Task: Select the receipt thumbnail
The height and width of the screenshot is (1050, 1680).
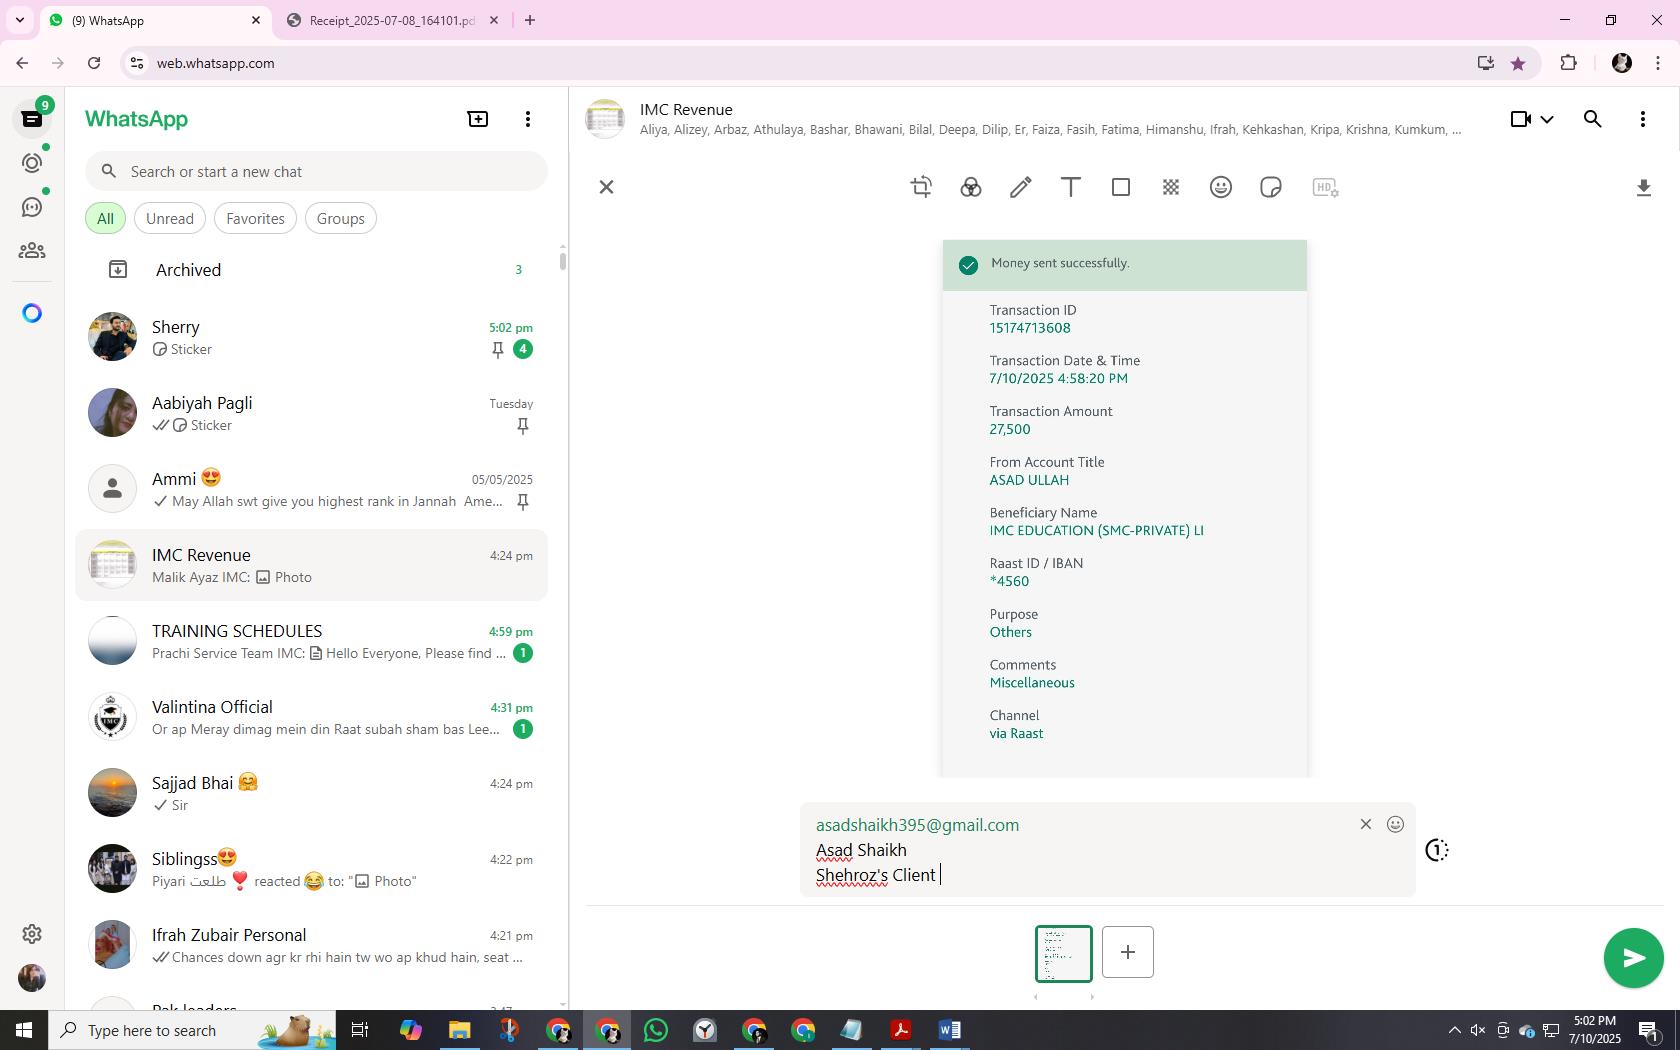Action: [x=1063, y=954]
